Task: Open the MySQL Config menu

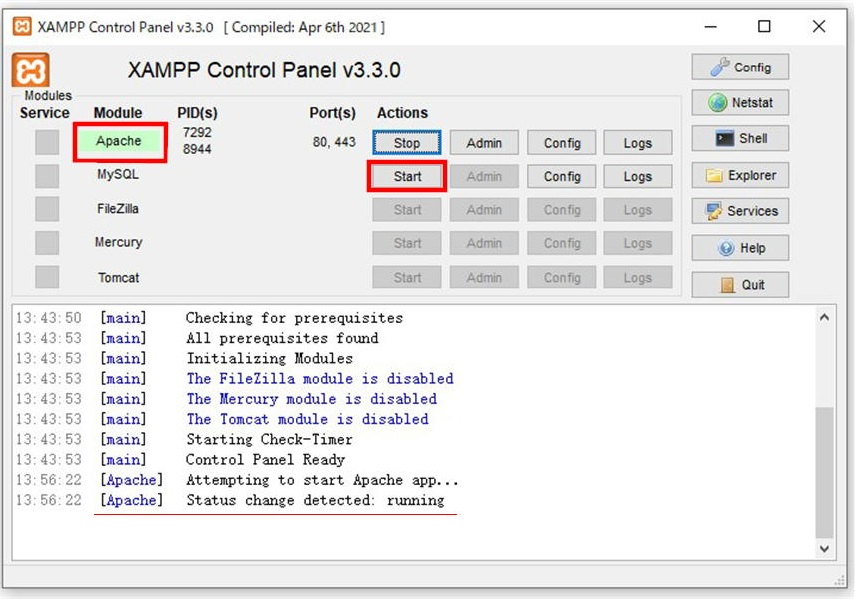Action: [562, 176]
